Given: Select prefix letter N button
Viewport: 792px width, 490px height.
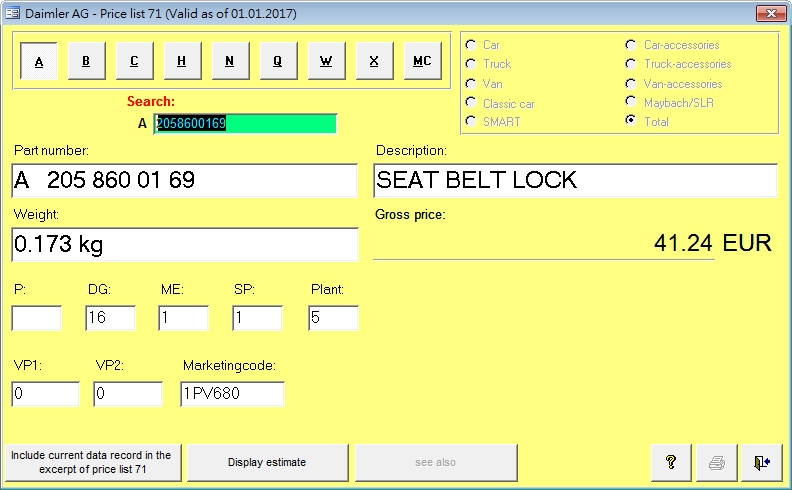Looking at the screenshot, I should click(x=230, y=61).
